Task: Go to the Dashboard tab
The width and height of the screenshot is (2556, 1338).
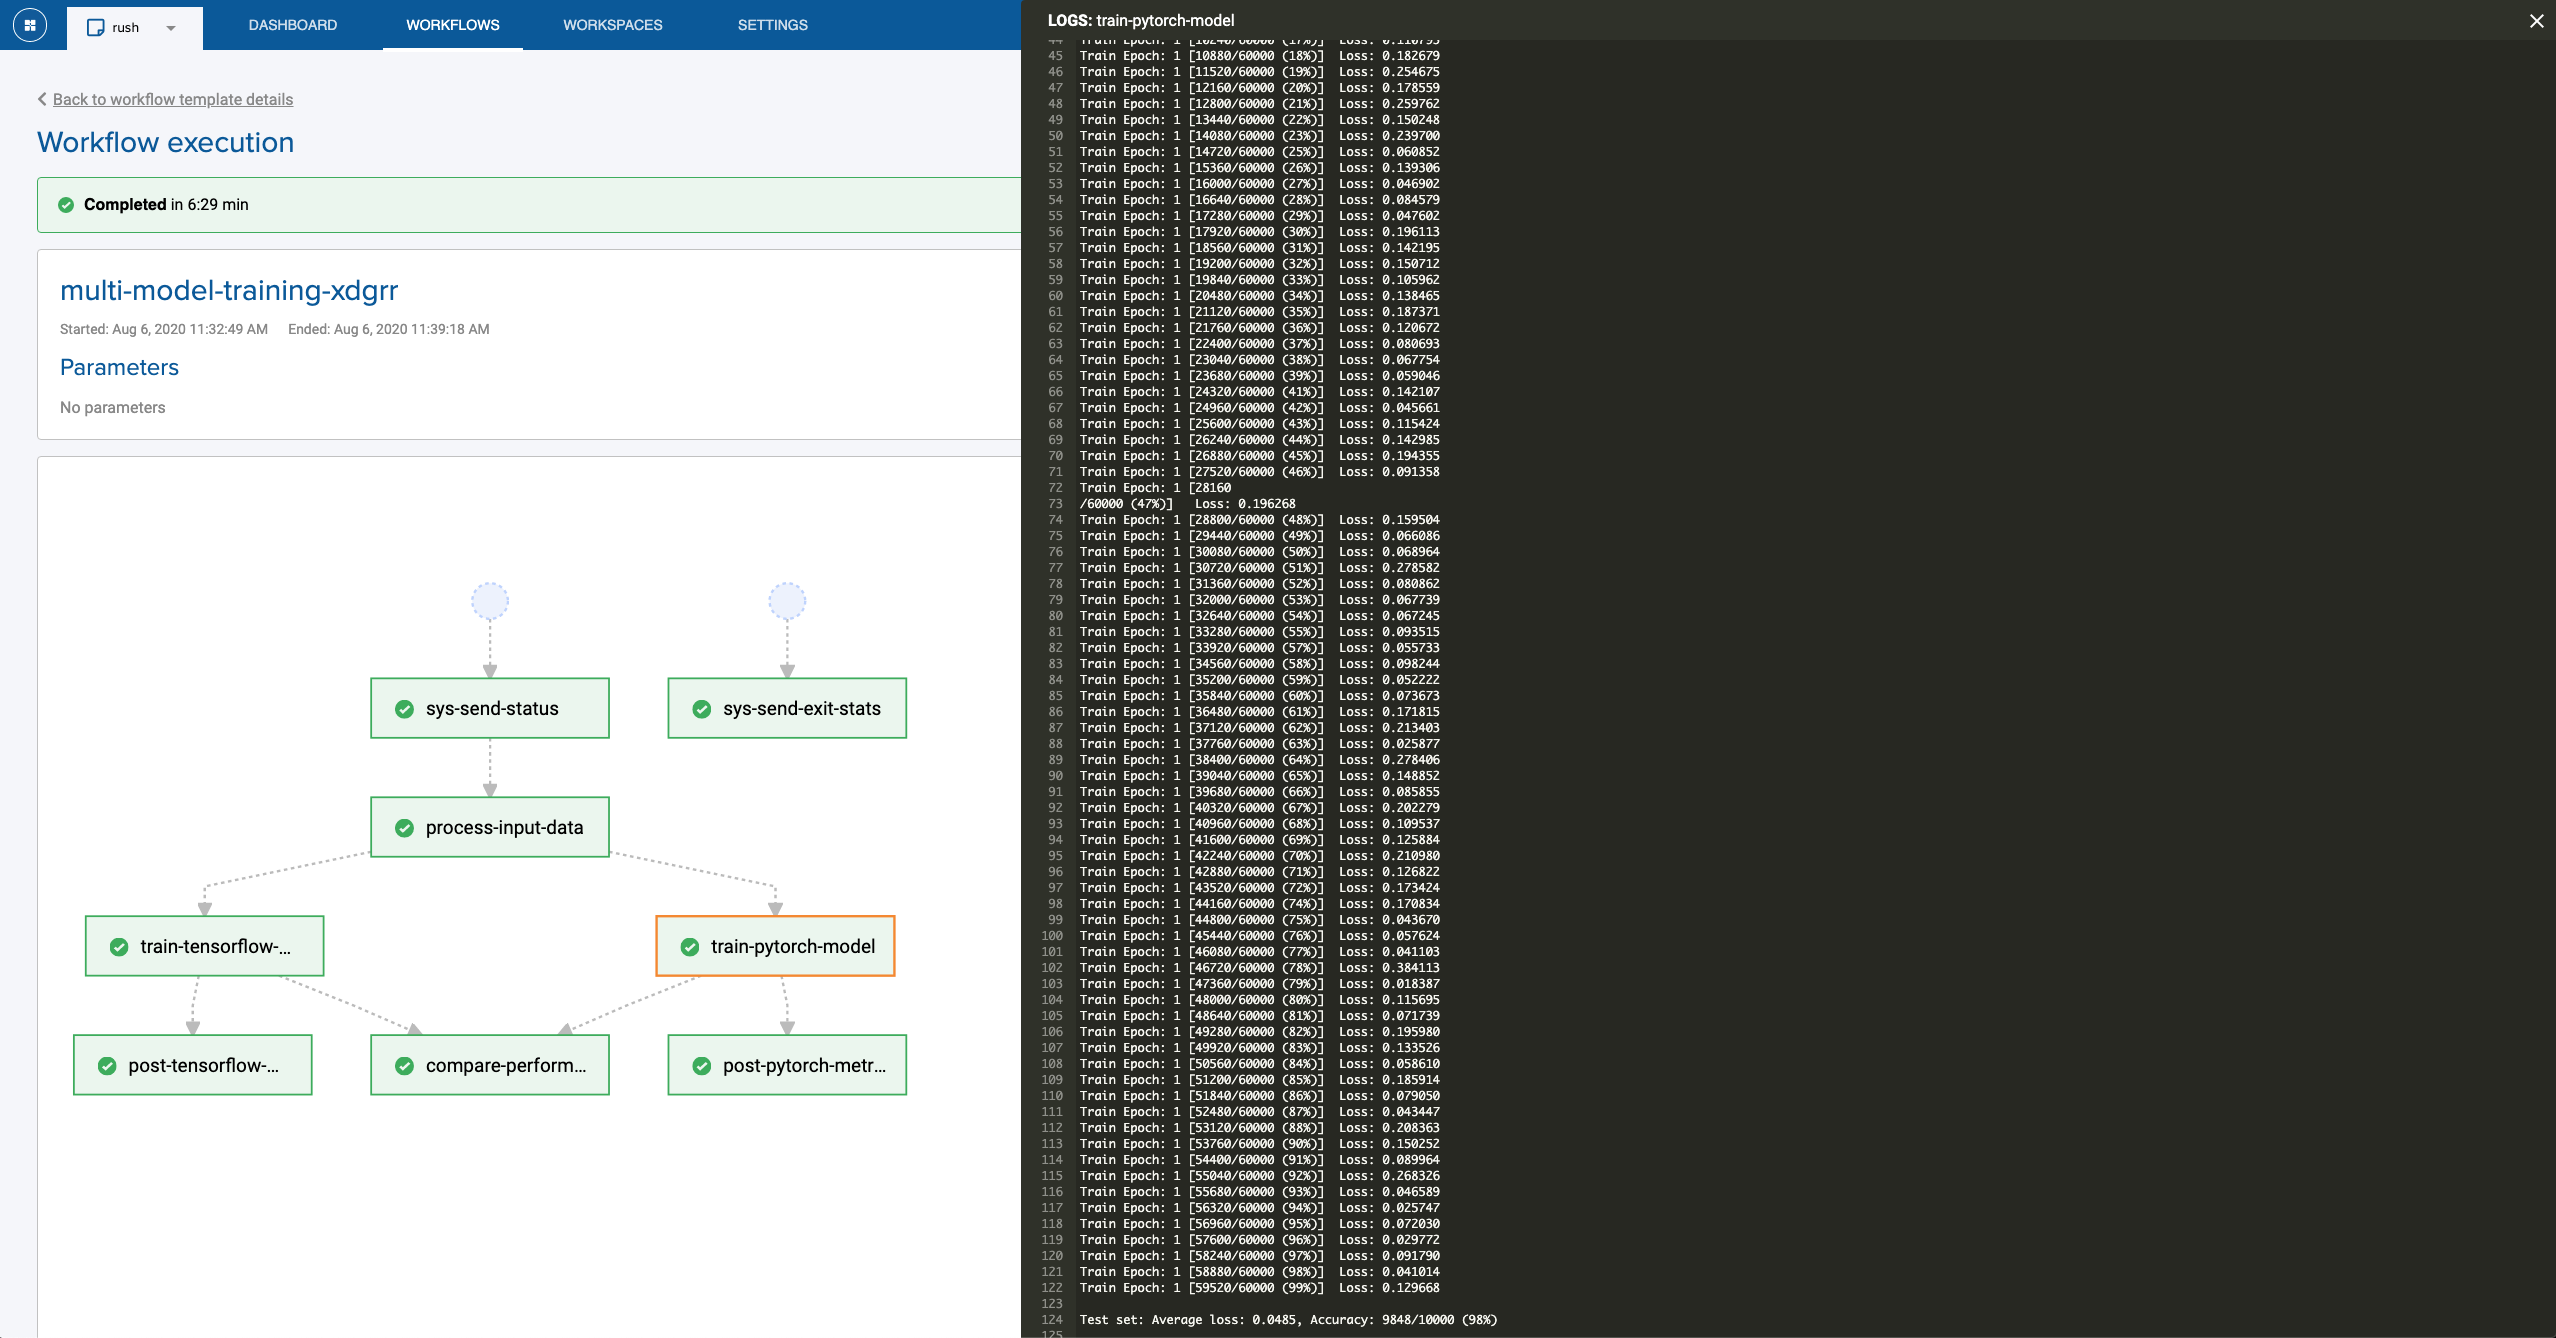Action: (292, 25)
